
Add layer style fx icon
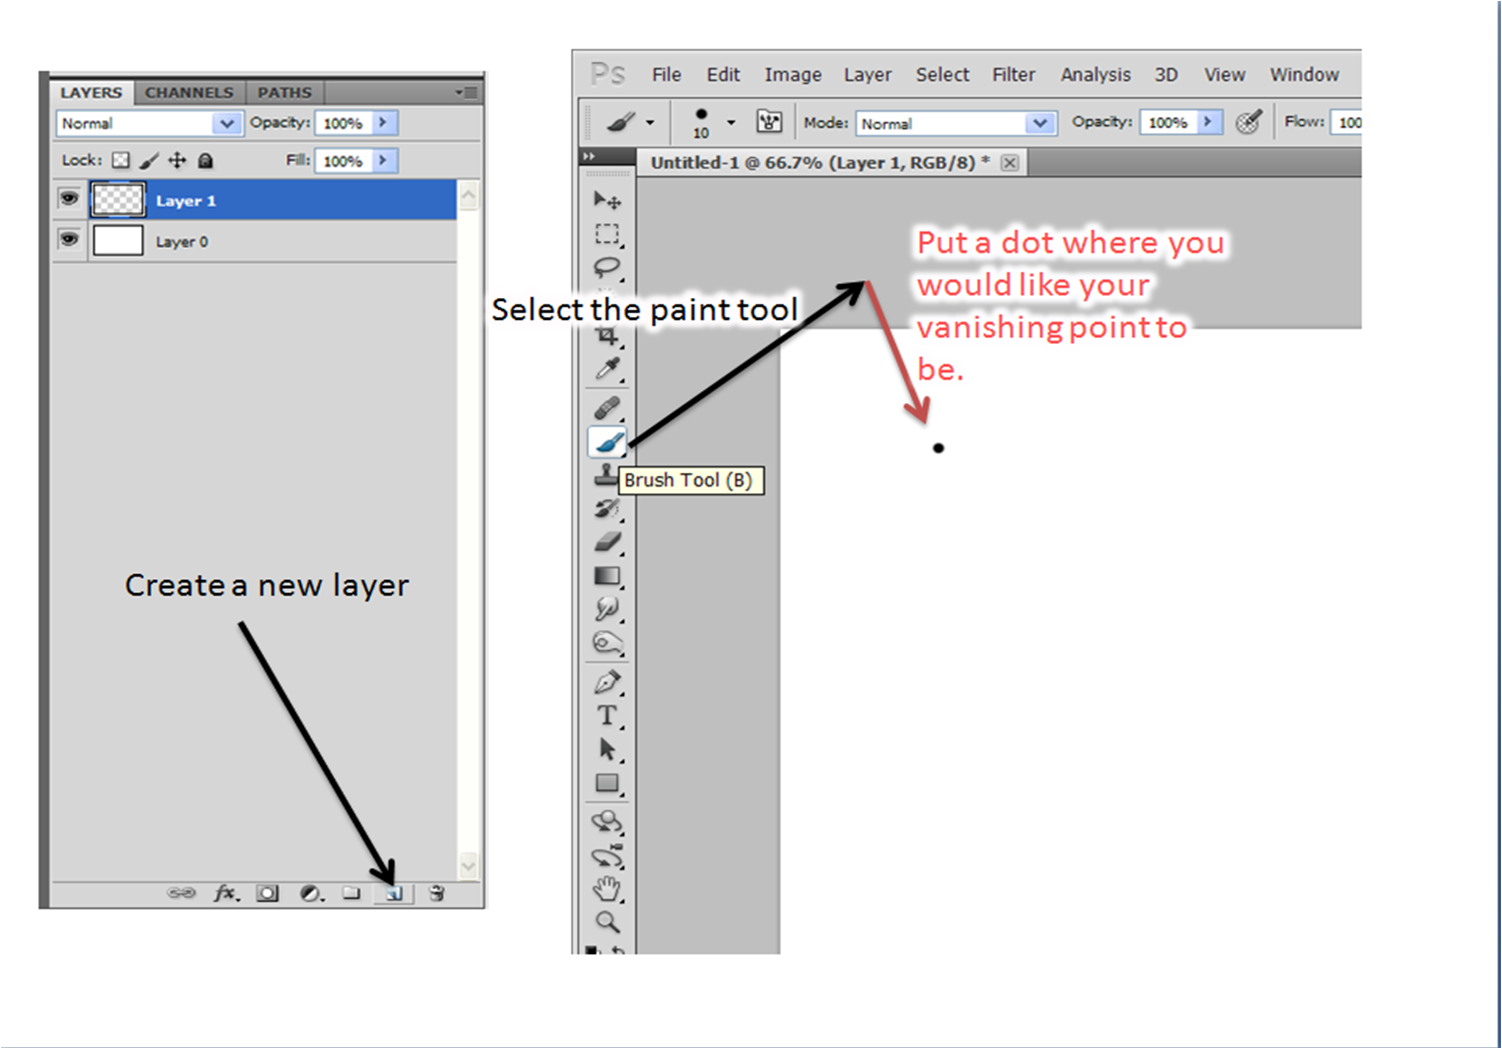click(225, 893)
